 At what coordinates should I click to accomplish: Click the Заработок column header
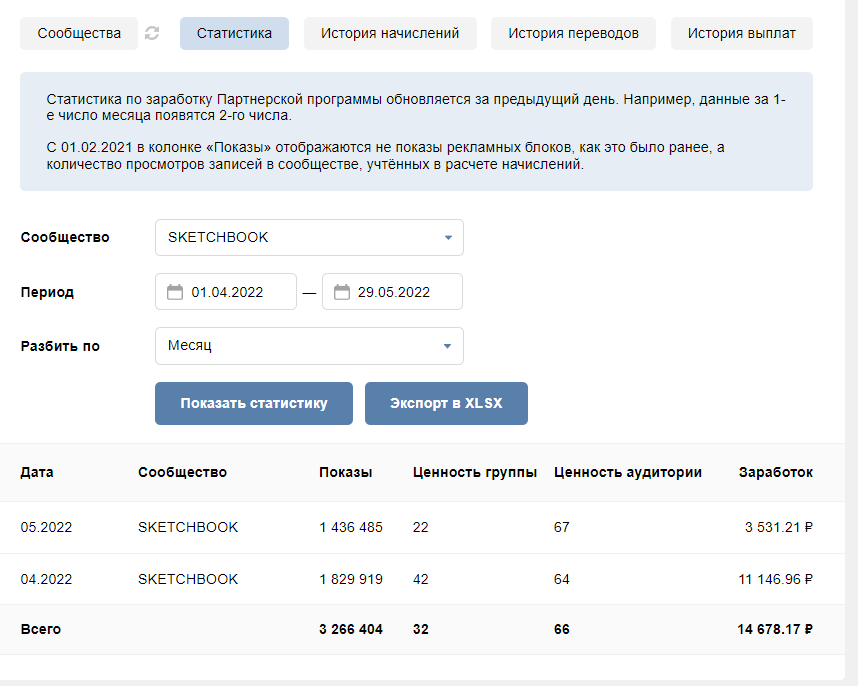point(775,472)
